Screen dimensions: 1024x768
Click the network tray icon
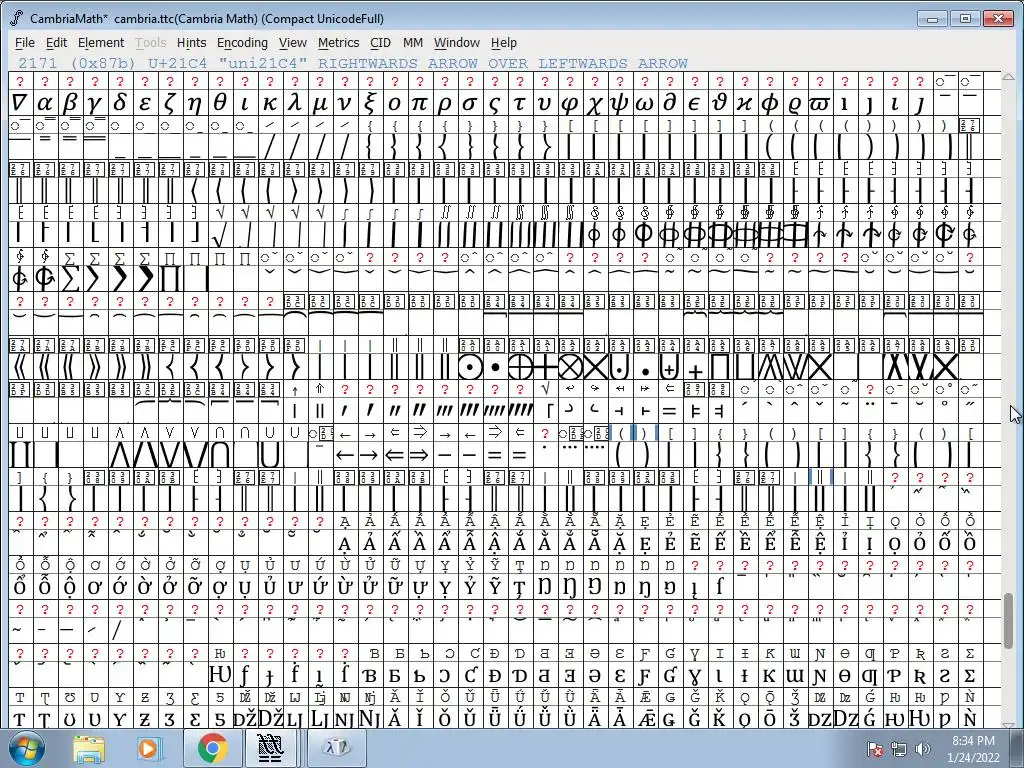pyautogui.click(x=899, y=749)
